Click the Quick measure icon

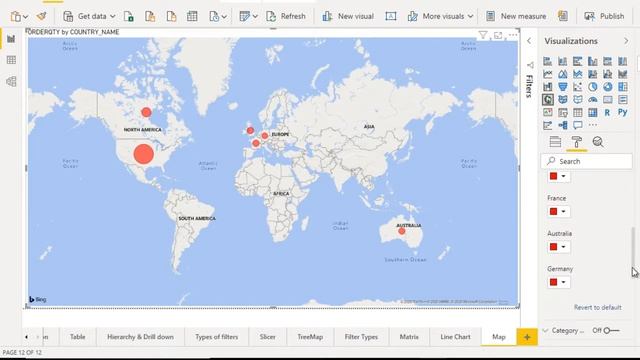pos(563,16)
